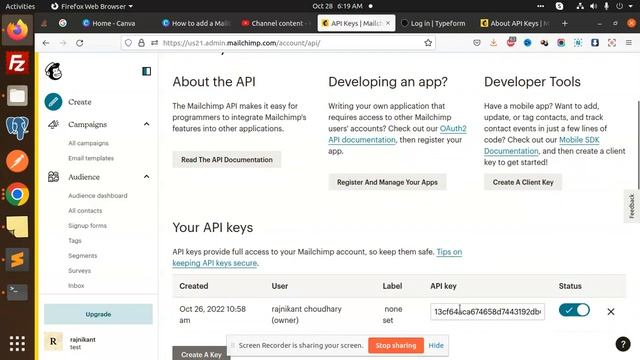
Task: Switch to Log in | Typeform tab
Action: click(x=433, y=24)
